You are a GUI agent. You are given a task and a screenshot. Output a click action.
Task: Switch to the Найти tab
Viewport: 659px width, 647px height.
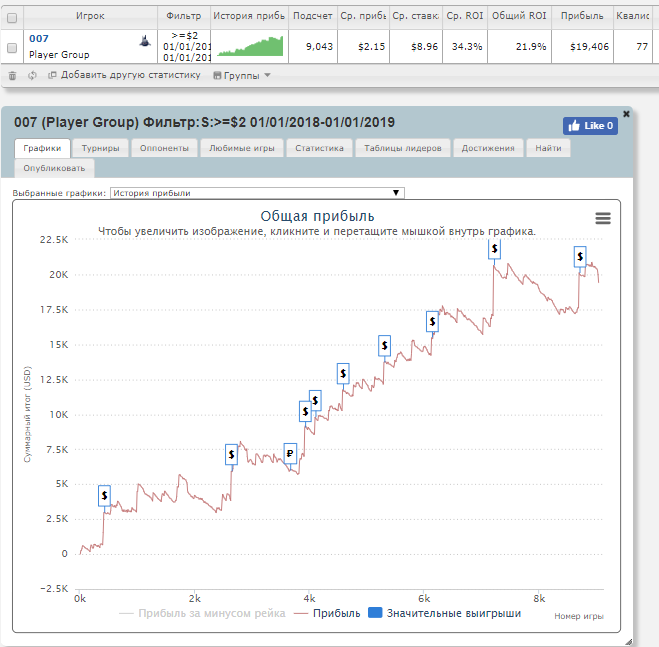548,148
